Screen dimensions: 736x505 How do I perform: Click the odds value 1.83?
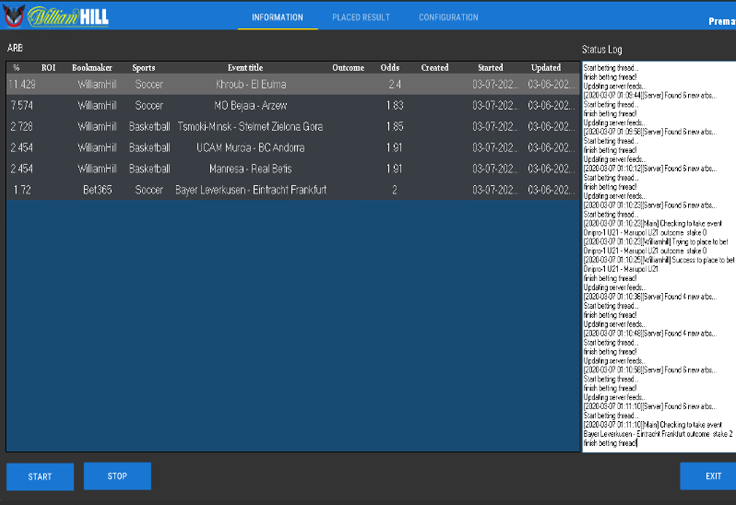coord(395,106)
